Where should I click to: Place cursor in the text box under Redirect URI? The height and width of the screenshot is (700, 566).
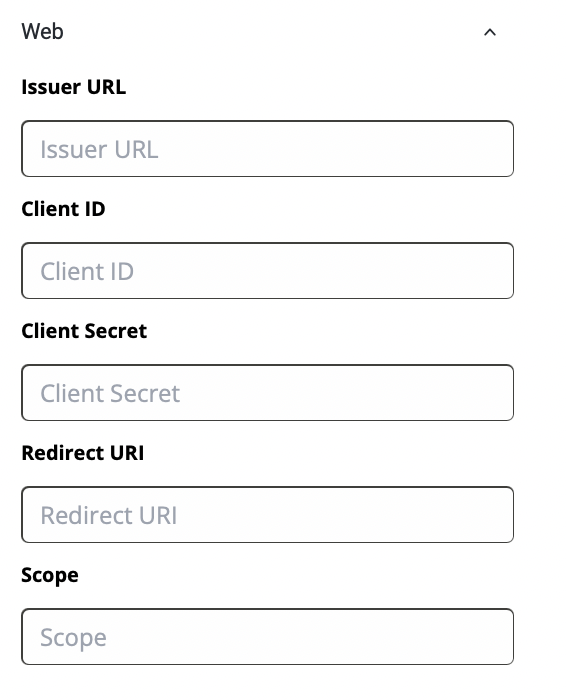pyautogui.click(x=267, y=514)
